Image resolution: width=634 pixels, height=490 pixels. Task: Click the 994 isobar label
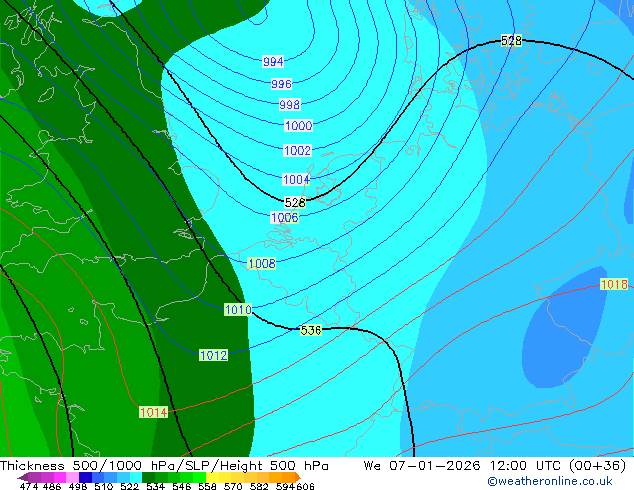[x=273, y=61]
